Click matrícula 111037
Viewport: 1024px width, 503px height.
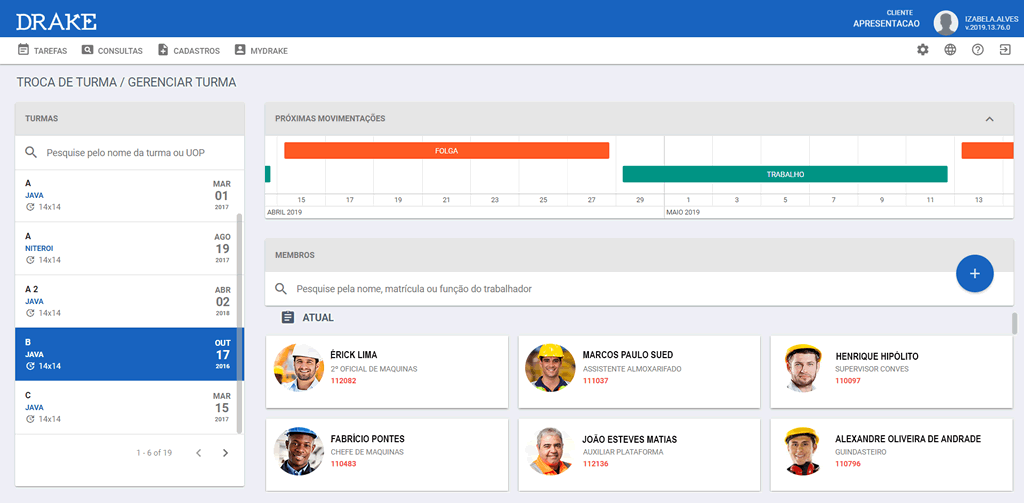(595, 380)
